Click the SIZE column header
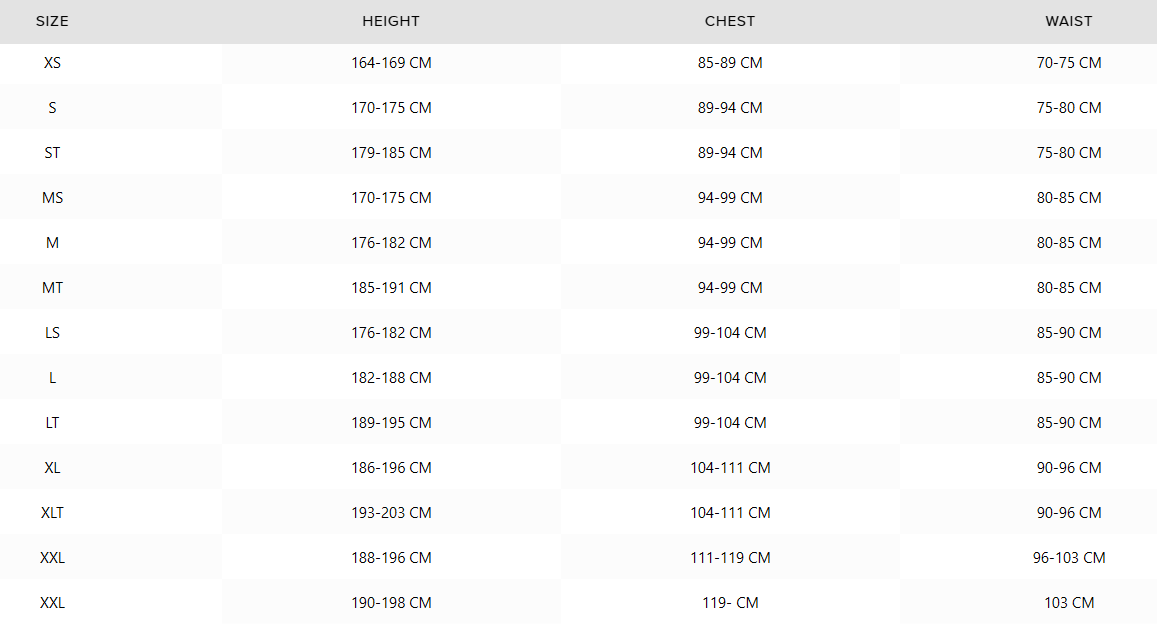 coord(52,21)
